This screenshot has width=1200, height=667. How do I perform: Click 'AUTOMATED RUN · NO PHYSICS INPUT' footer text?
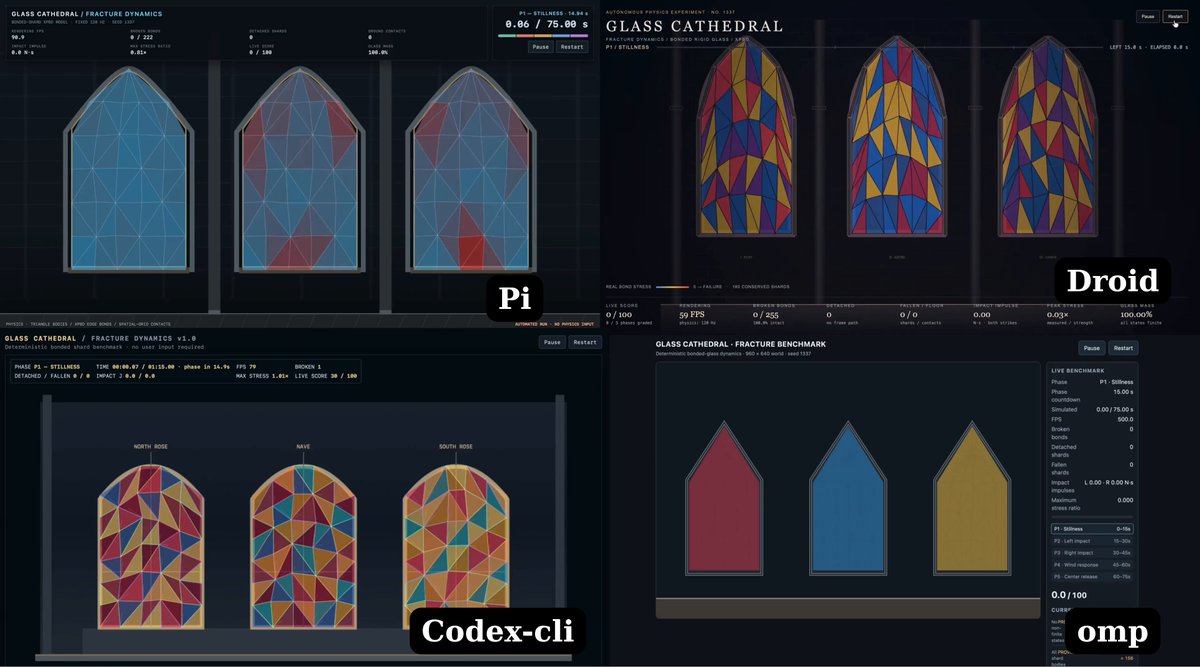553,323
